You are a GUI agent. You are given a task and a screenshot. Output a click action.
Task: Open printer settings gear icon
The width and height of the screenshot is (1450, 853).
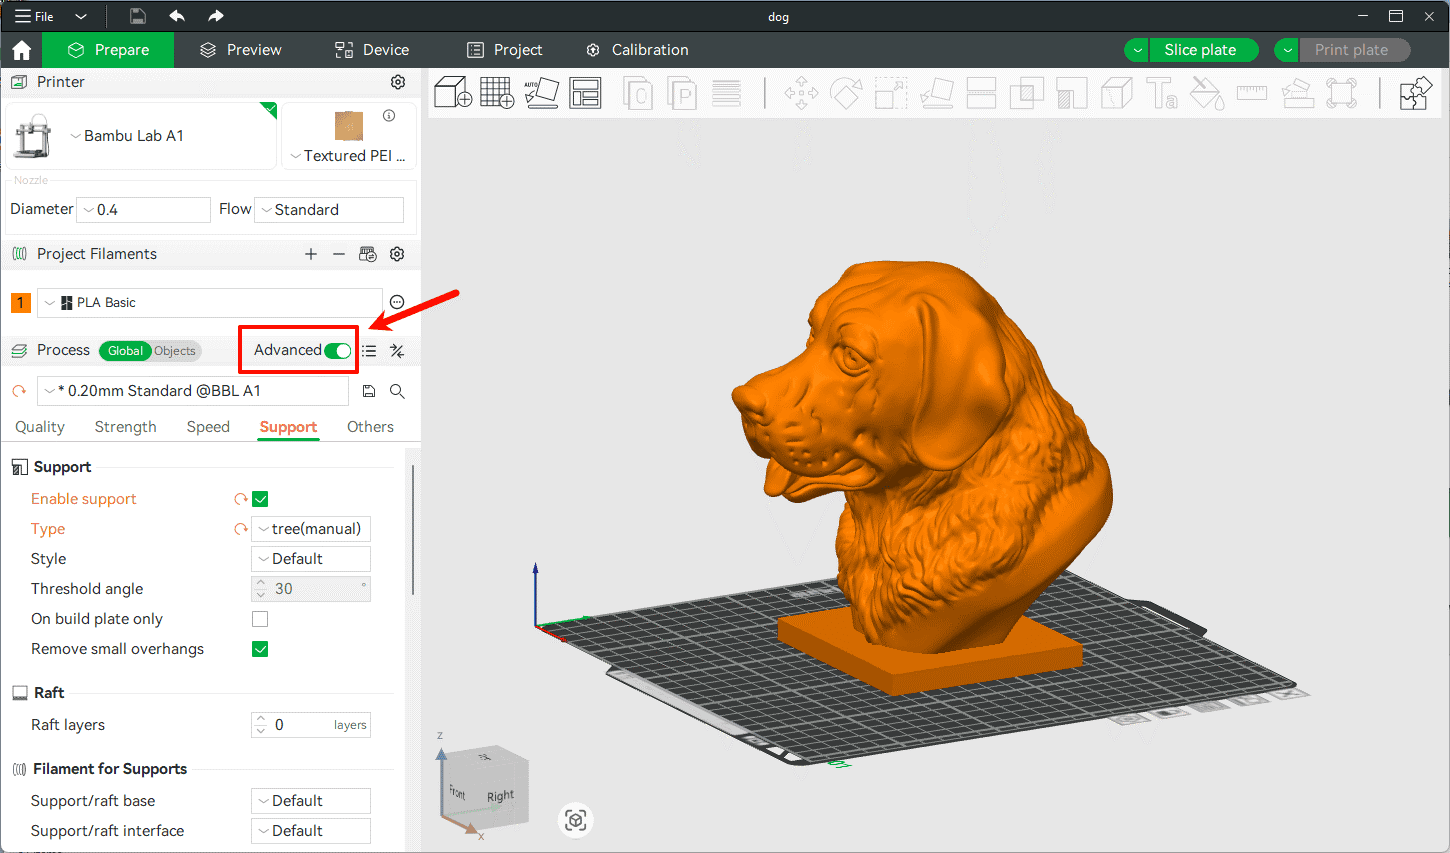[x=398, y=82]
